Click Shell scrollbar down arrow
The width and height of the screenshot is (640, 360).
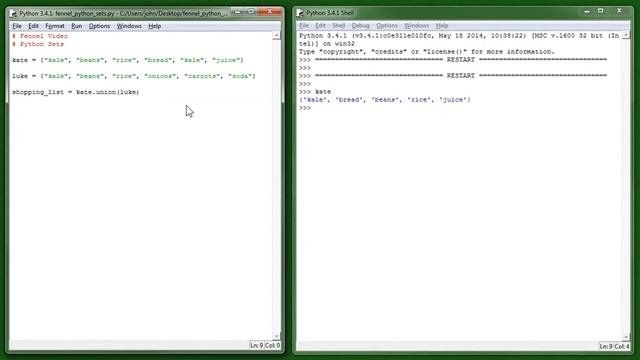coord(626,336)
